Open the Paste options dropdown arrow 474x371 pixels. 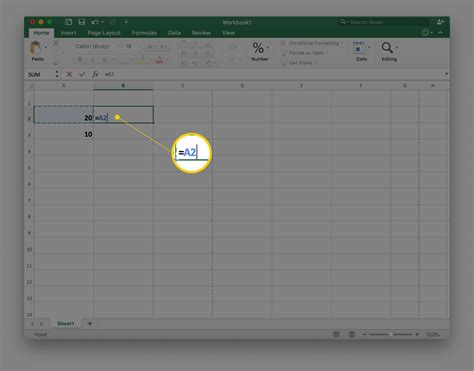(x=46, y=47)
